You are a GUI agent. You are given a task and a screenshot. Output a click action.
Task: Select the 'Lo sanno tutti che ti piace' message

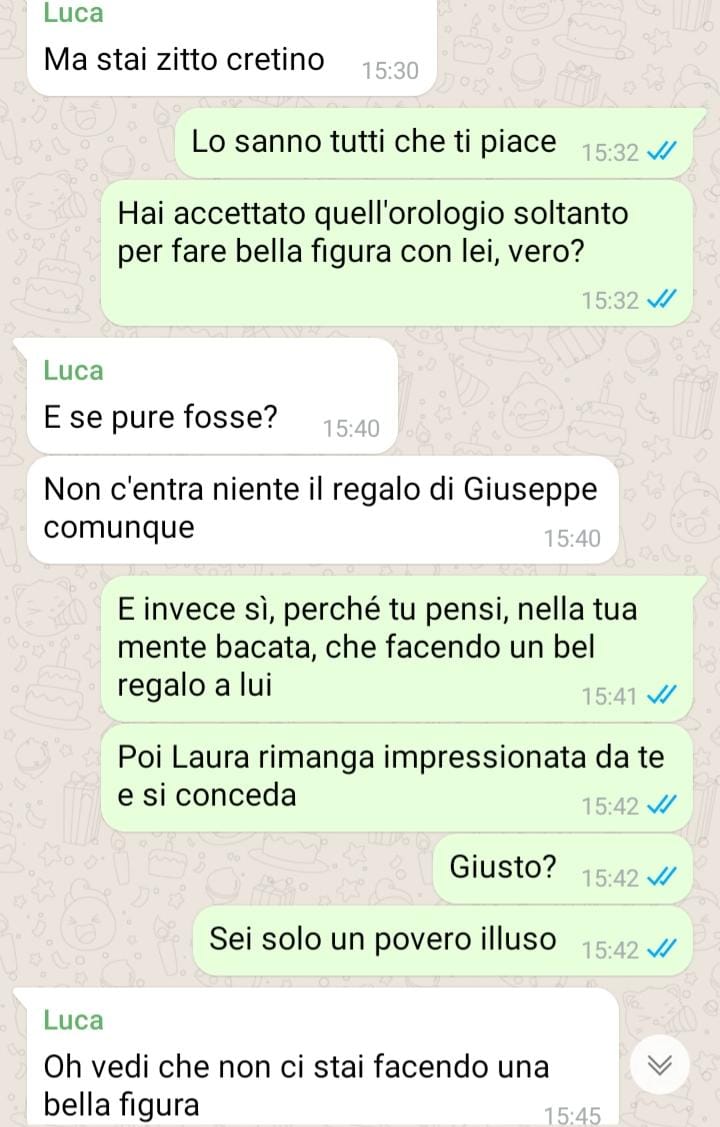pyautogui.click(x=435, y=143)
